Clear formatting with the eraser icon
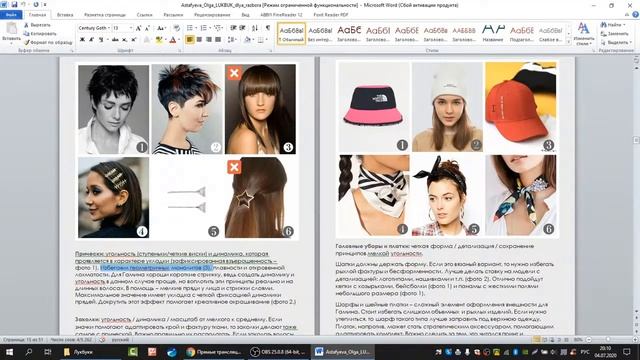Image resolution: width=640 pixels, height=360 pixels. click(x=176, y=28)
